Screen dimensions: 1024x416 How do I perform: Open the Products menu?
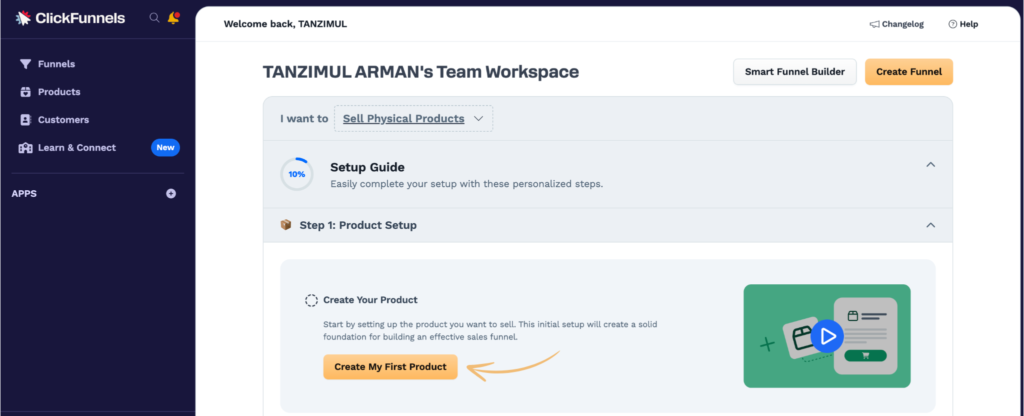coord(59,92)
